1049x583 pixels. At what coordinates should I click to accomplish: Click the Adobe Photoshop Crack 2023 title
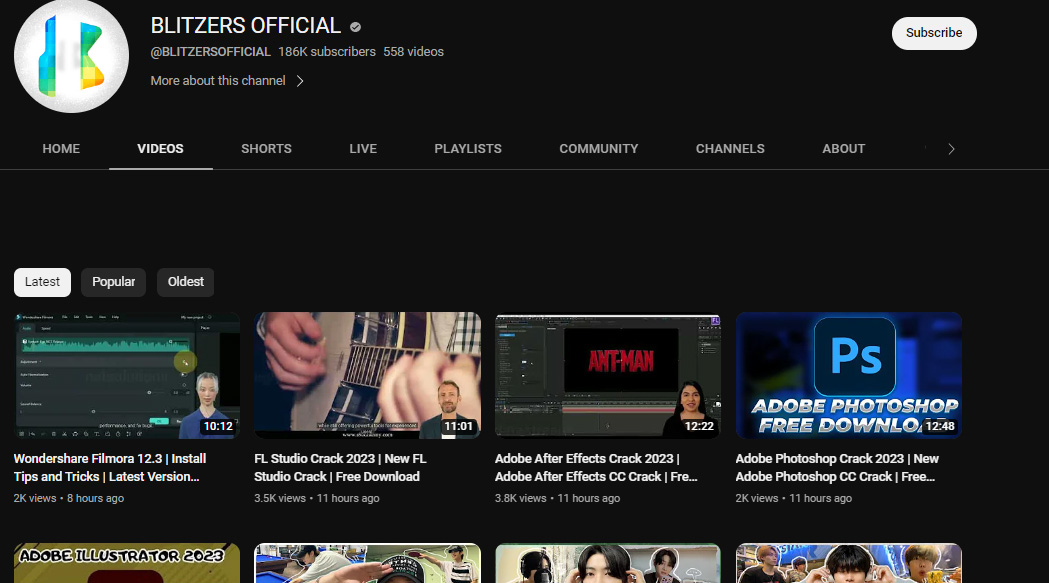[837, 467]
